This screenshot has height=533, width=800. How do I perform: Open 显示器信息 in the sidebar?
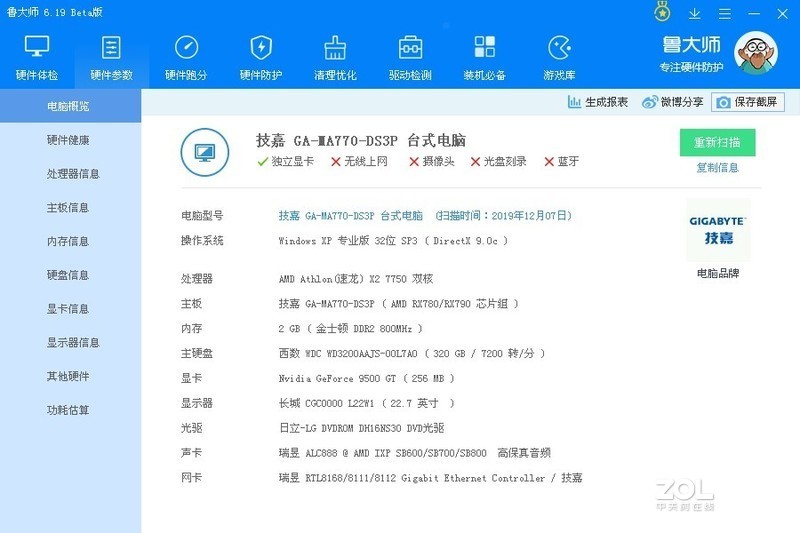73,342
